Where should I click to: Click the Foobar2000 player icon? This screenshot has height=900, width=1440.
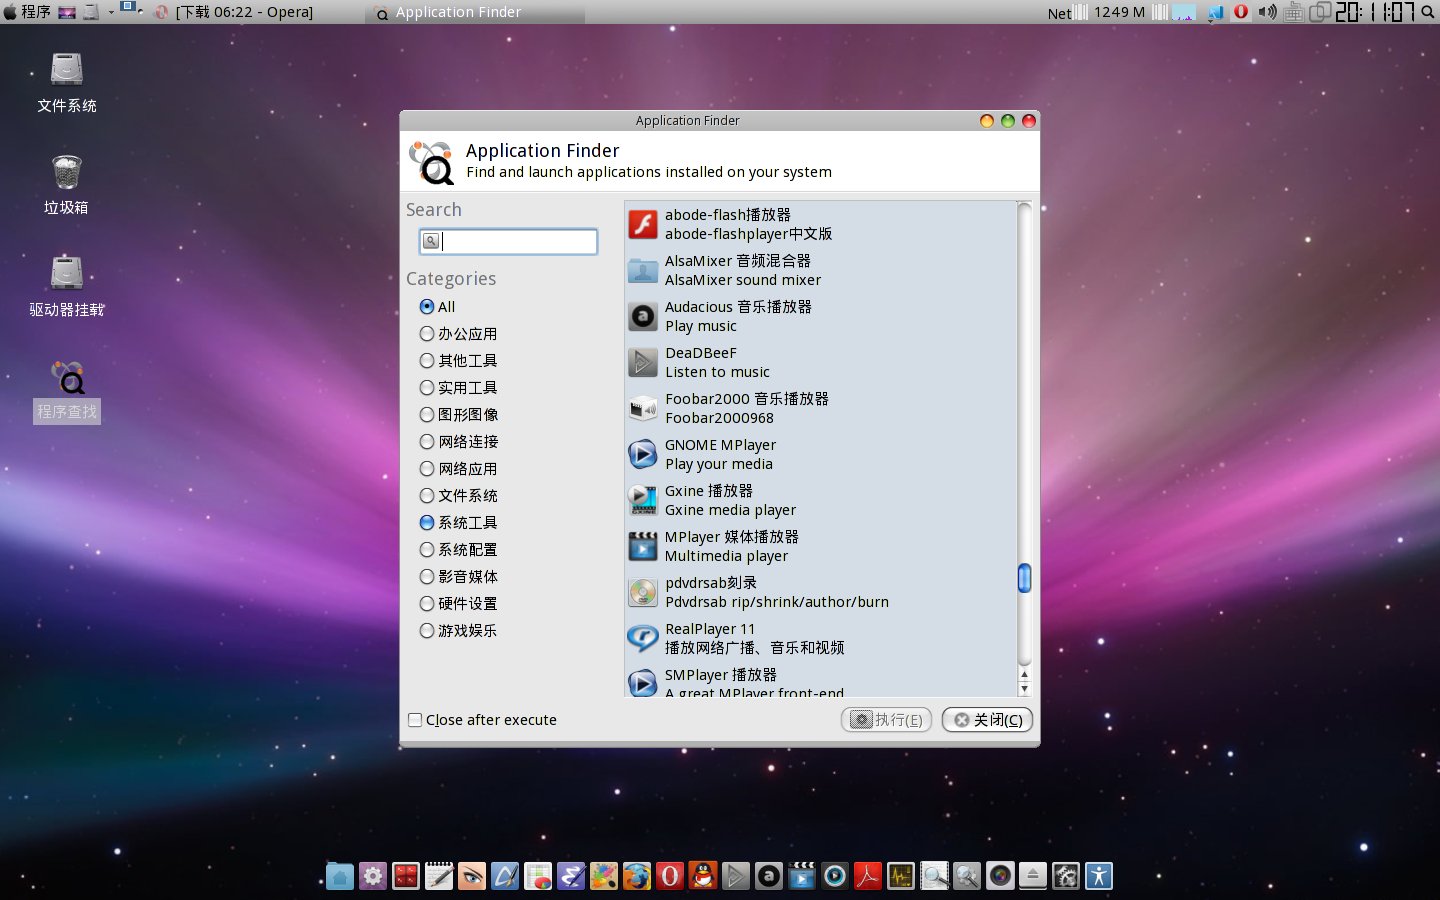click(643, 408)
